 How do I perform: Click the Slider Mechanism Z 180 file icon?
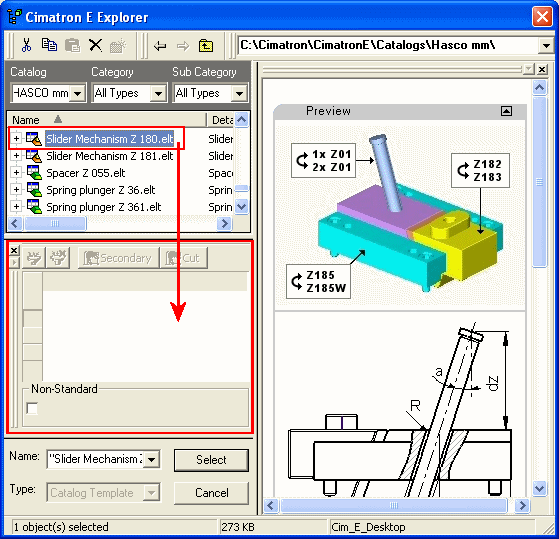point(34,139)
